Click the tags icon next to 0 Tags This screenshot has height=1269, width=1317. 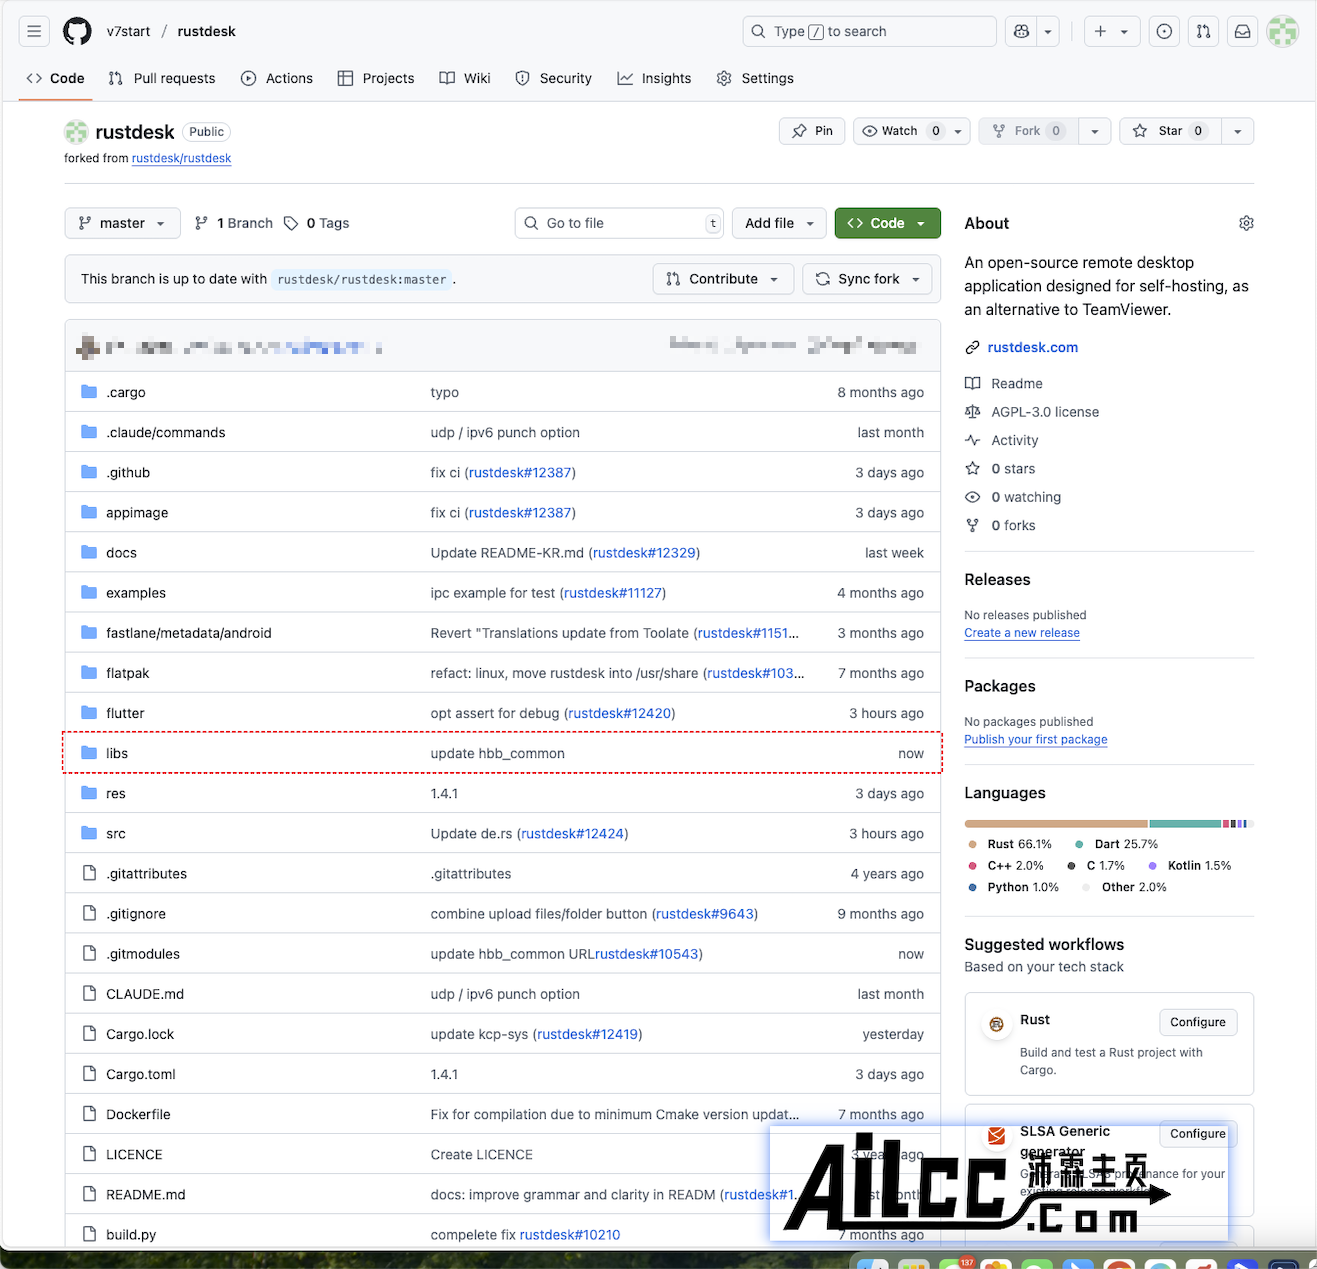point(291,223)
